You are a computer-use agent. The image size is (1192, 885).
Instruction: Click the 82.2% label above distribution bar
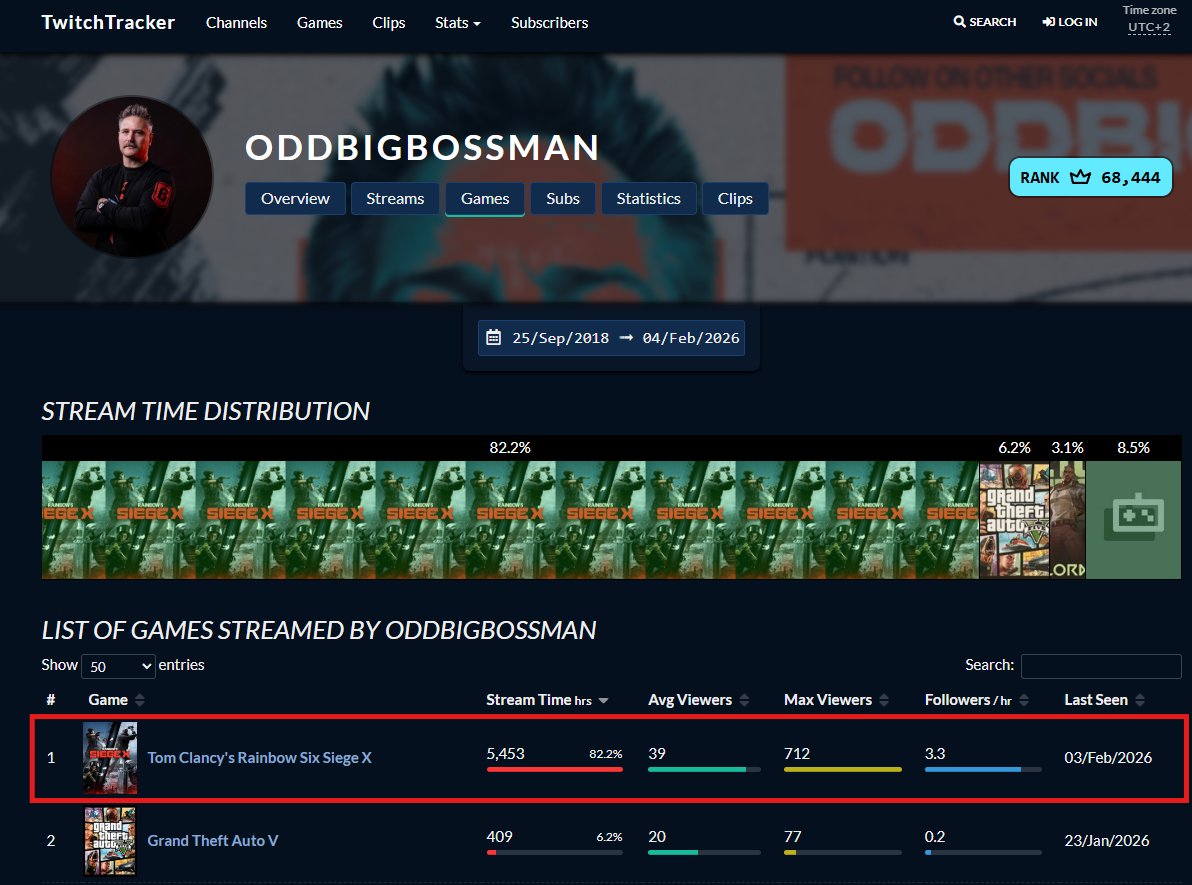point(510,448)
